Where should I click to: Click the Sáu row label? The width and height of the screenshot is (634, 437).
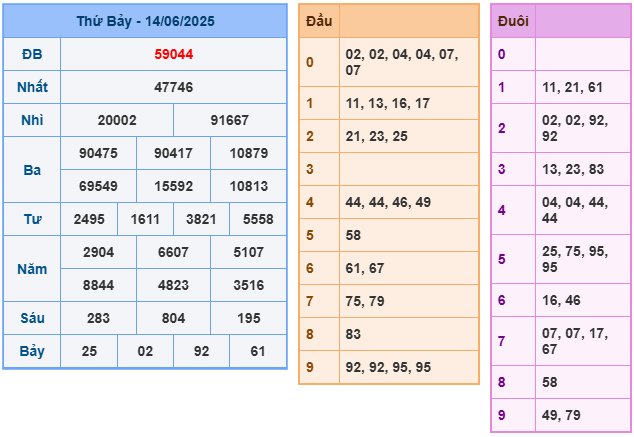(x=32, y=319)
